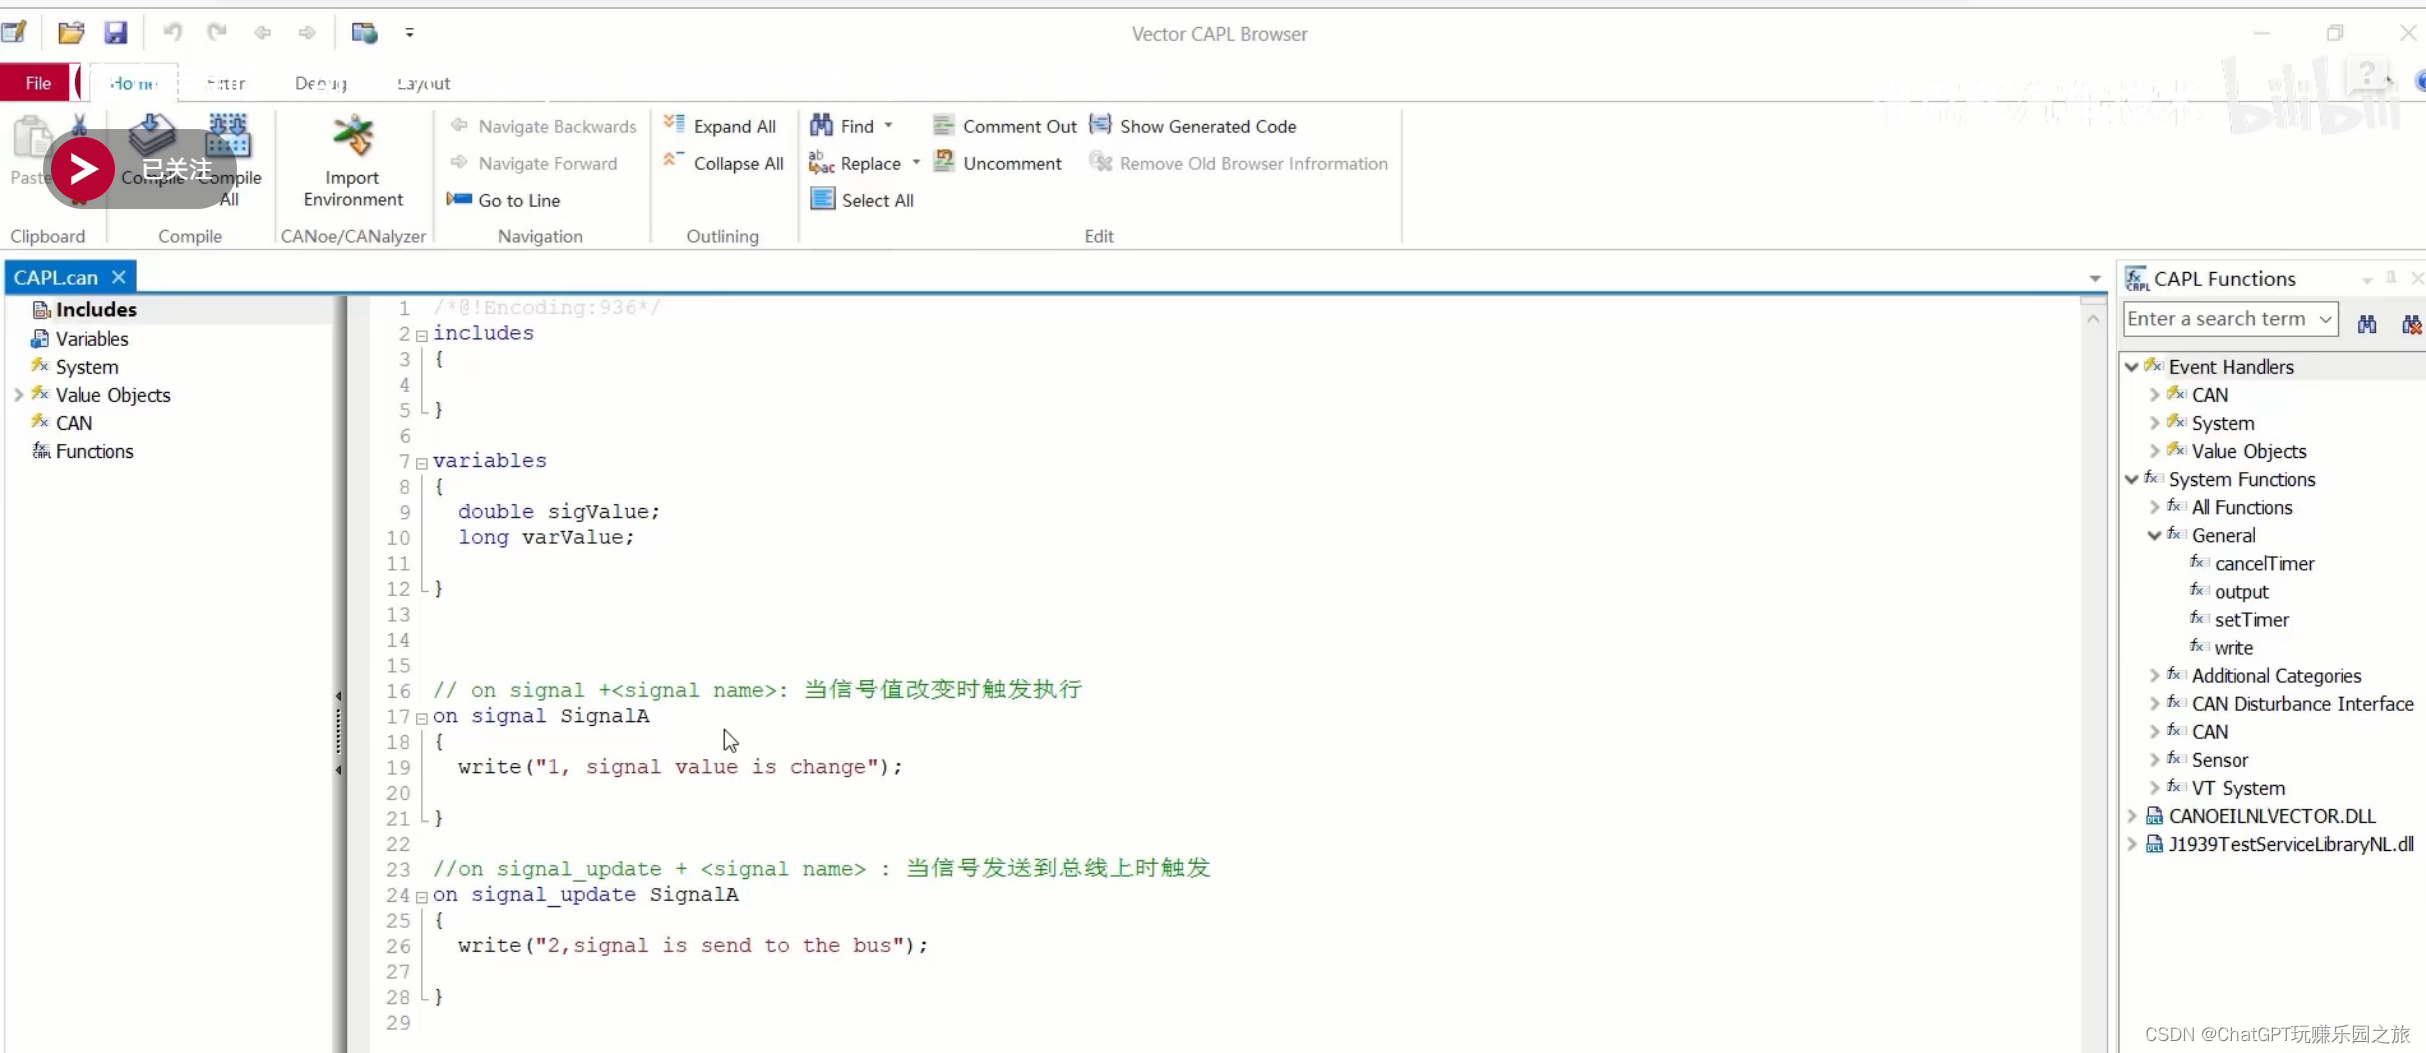
Task: Click the search binoculars icon in CAPL Functions
Action: (x=2367, y=323)
